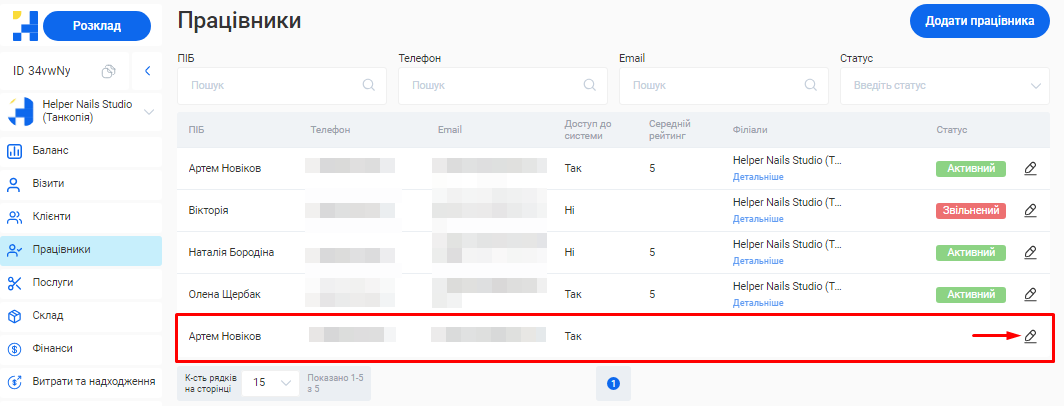Click edit pencil for Олена Щербак
The image size is (1064, 406).
tap(1030, 294)
